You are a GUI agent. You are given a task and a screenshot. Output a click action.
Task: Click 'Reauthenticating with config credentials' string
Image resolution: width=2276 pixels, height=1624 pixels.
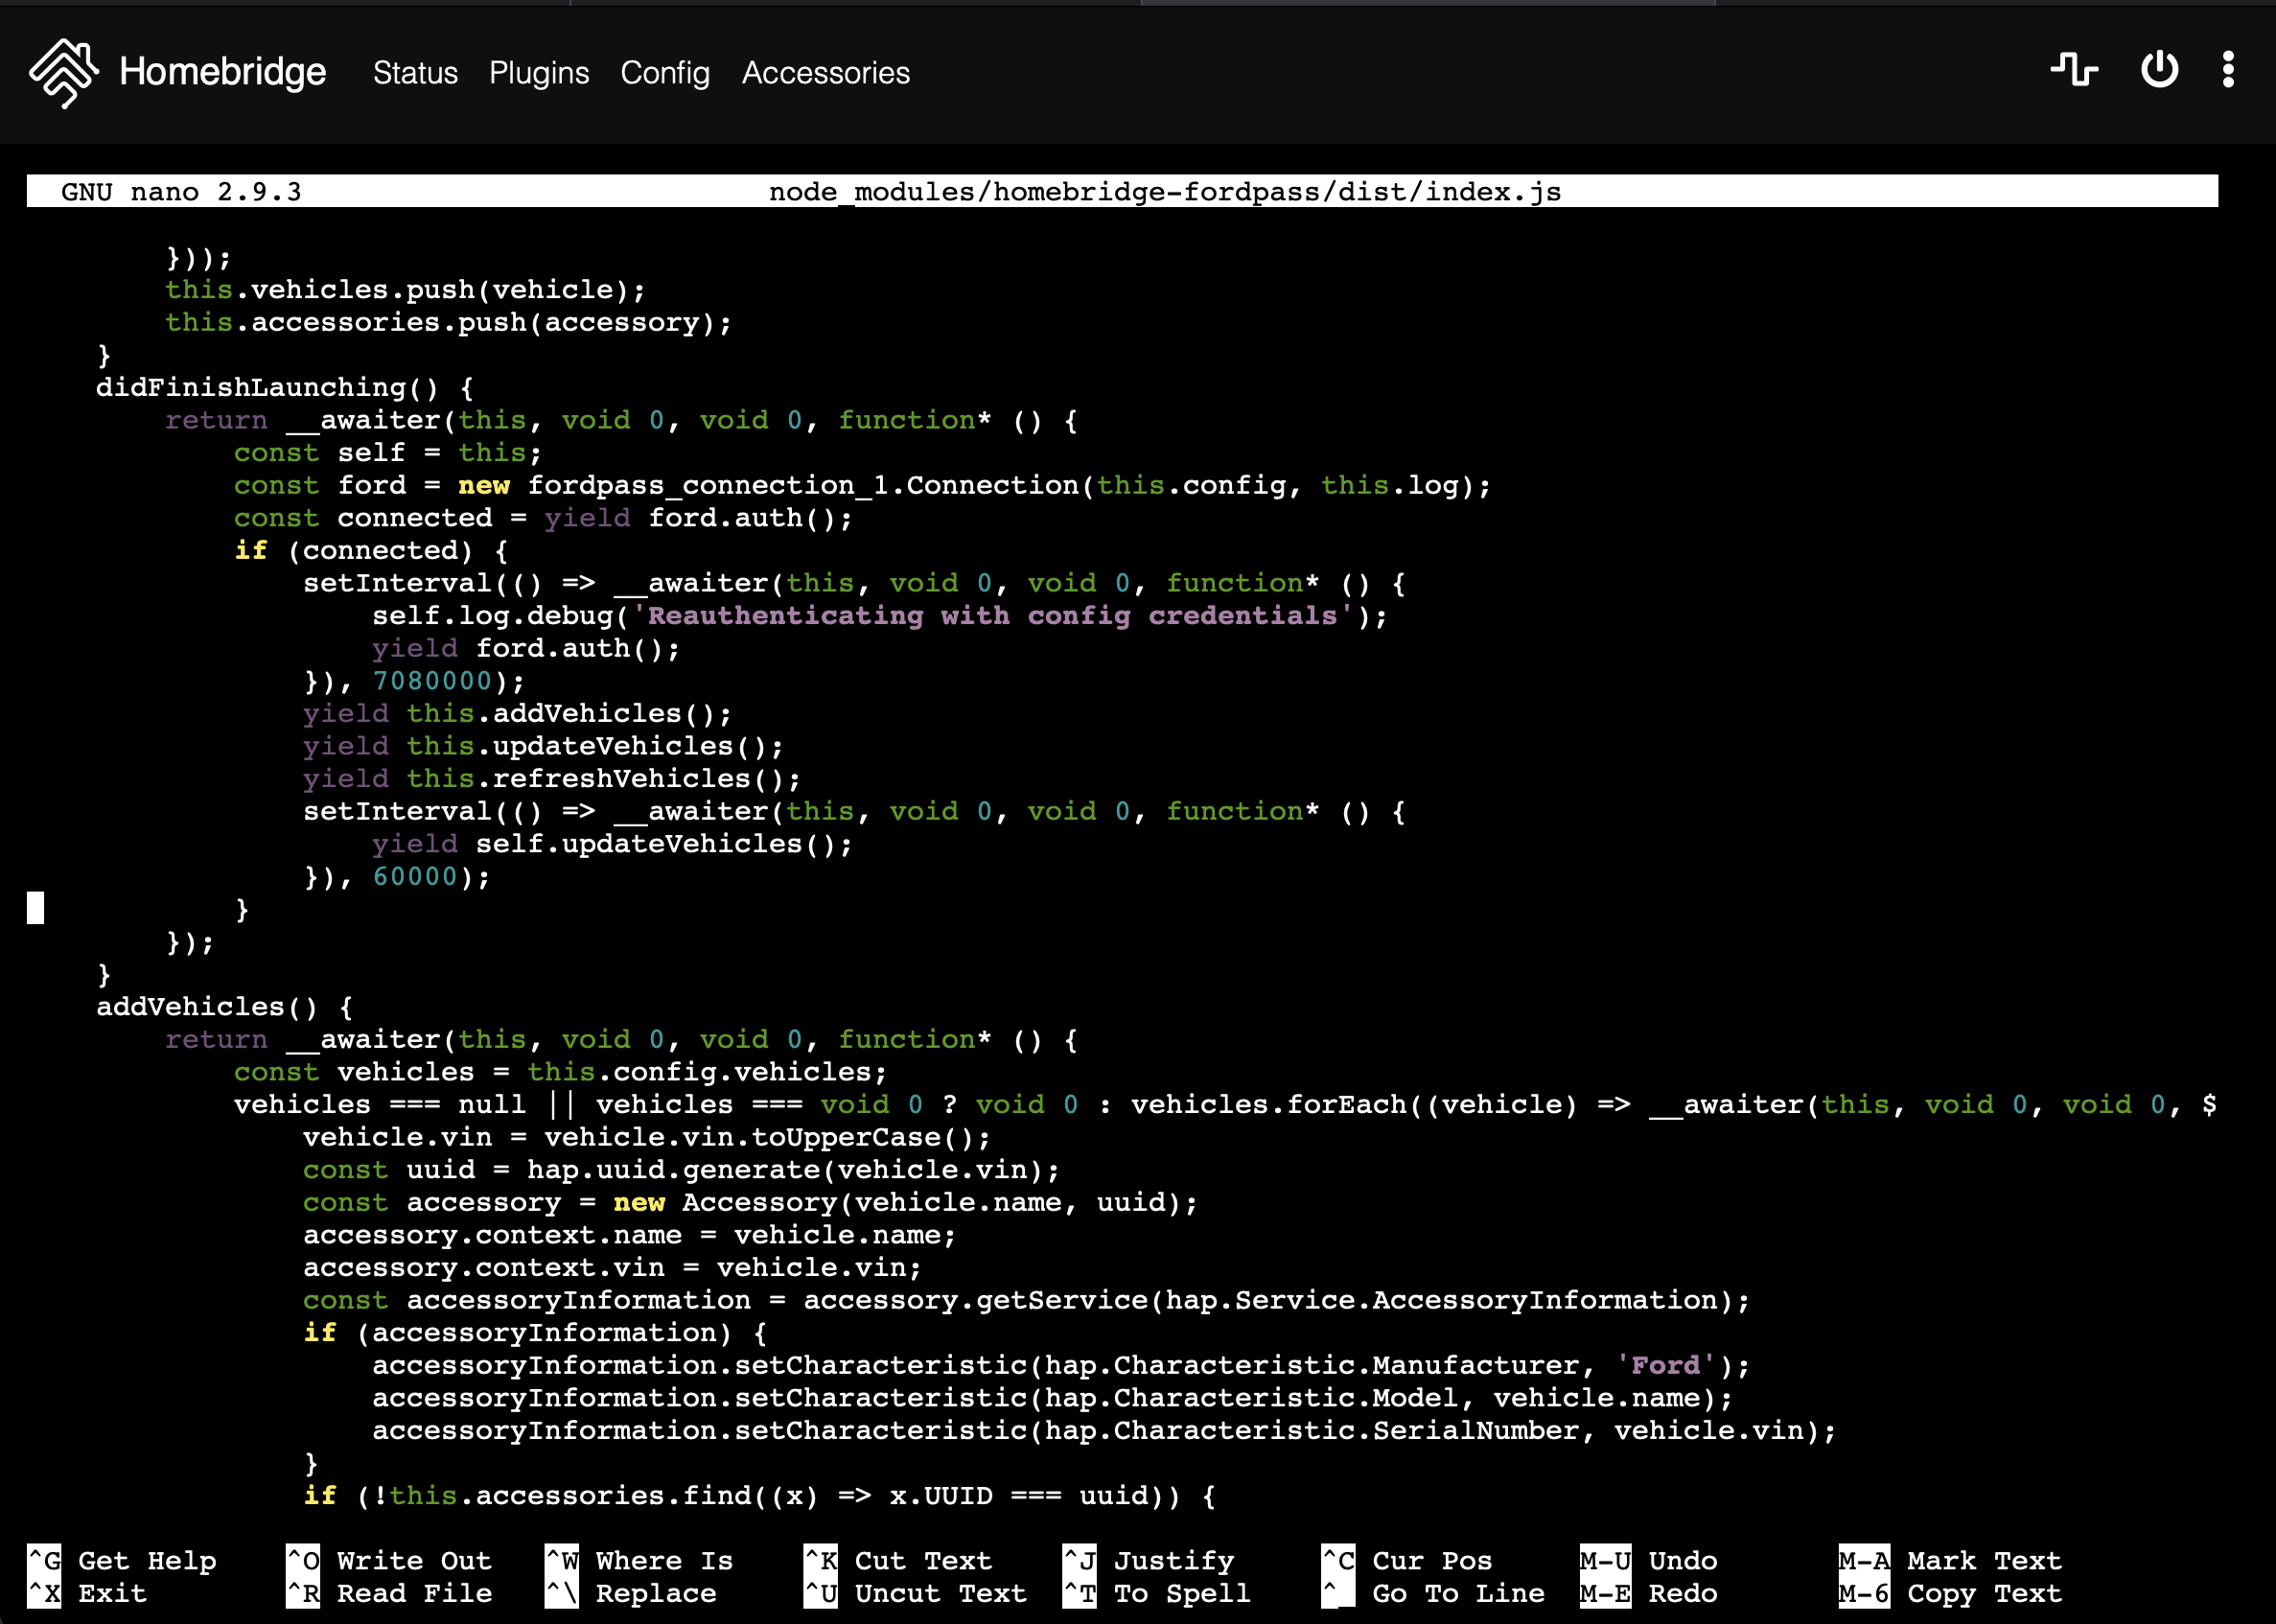994,616
